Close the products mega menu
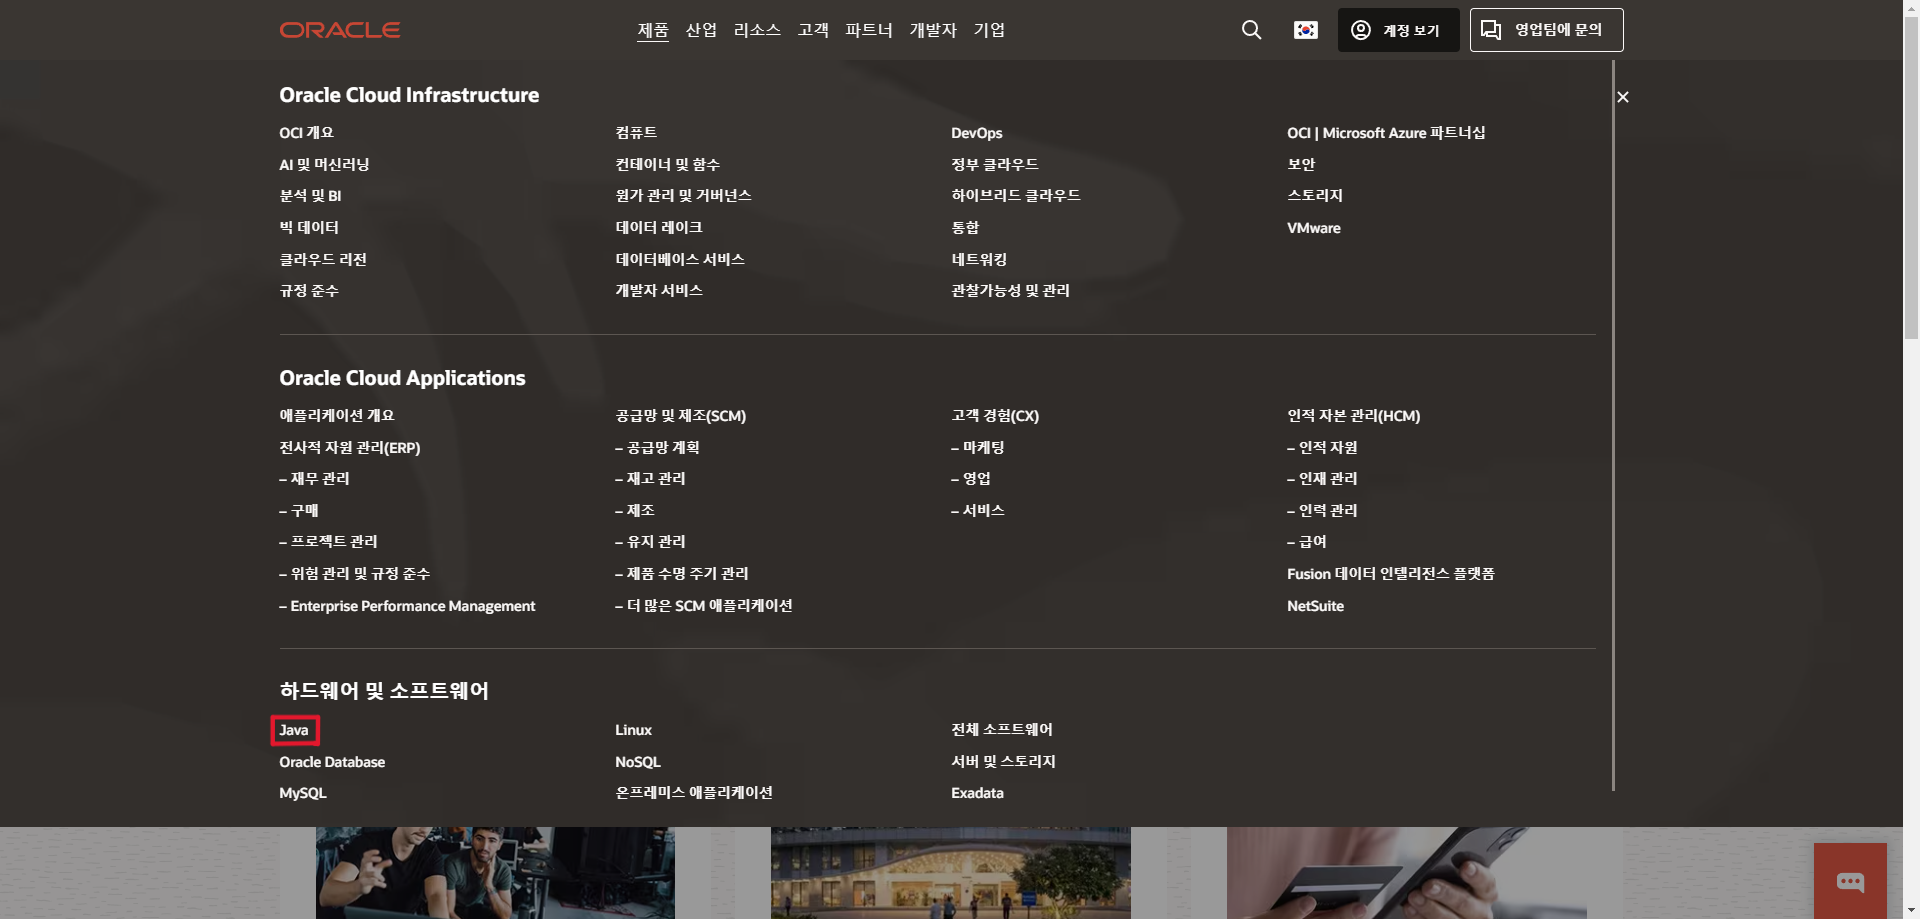This screenshot has height=919, width=1920. [1623, 97]
